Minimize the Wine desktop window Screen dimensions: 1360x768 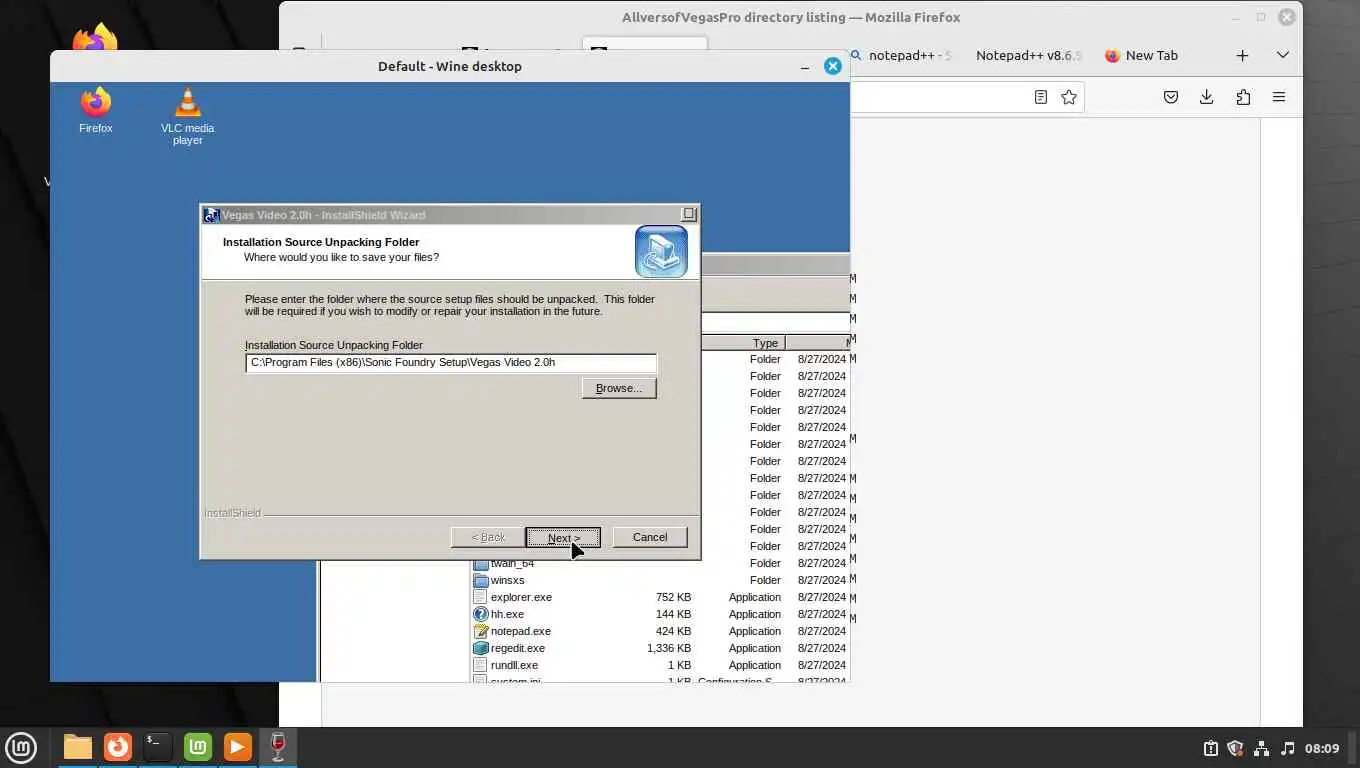[x=805, y=66]
